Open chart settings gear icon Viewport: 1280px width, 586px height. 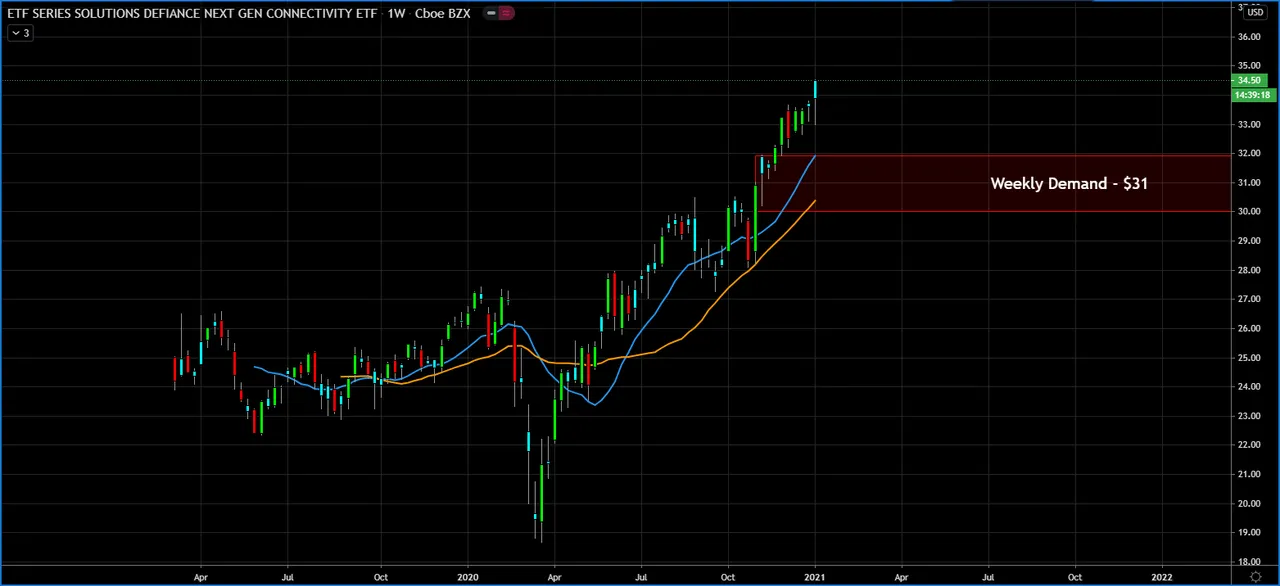pos(1256,577)
